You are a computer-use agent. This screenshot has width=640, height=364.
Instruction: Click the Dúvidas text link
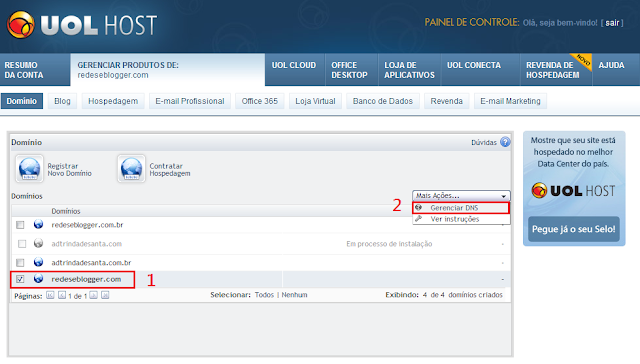pos(484,142)
